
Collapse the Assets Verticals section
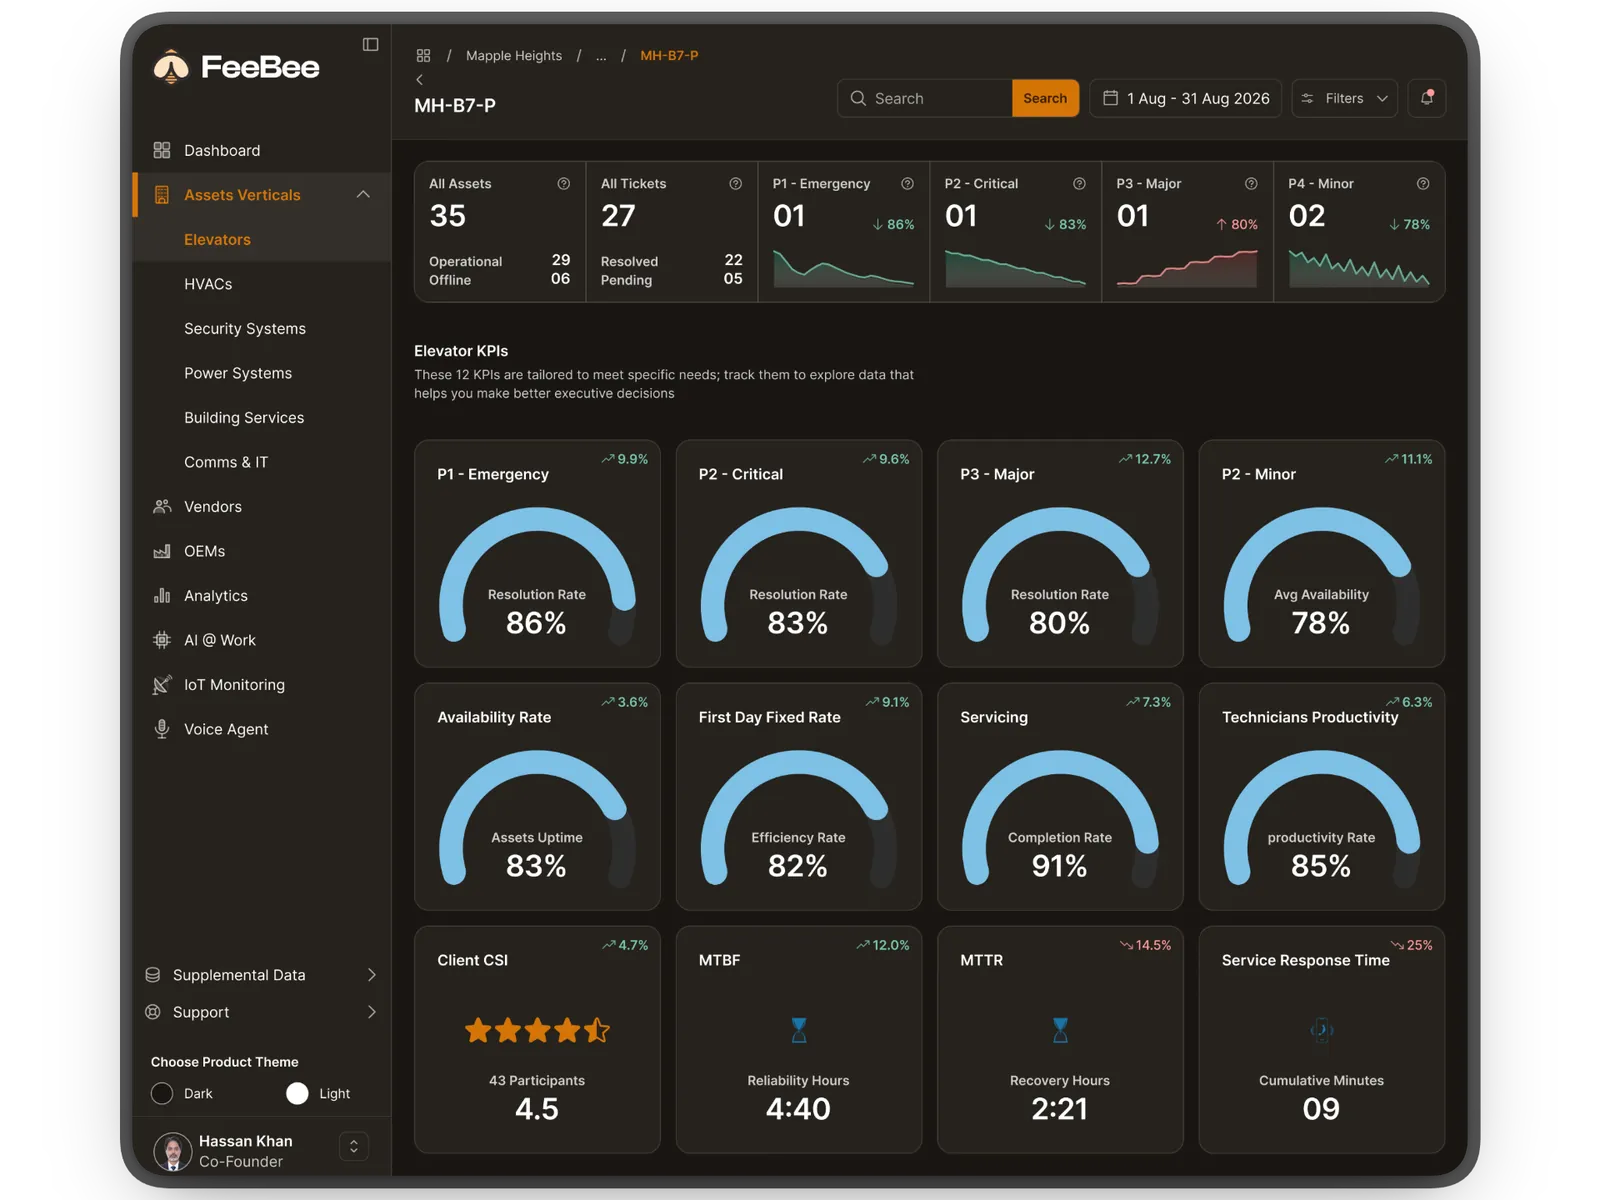pyautogui.click(x=363, y=195)
